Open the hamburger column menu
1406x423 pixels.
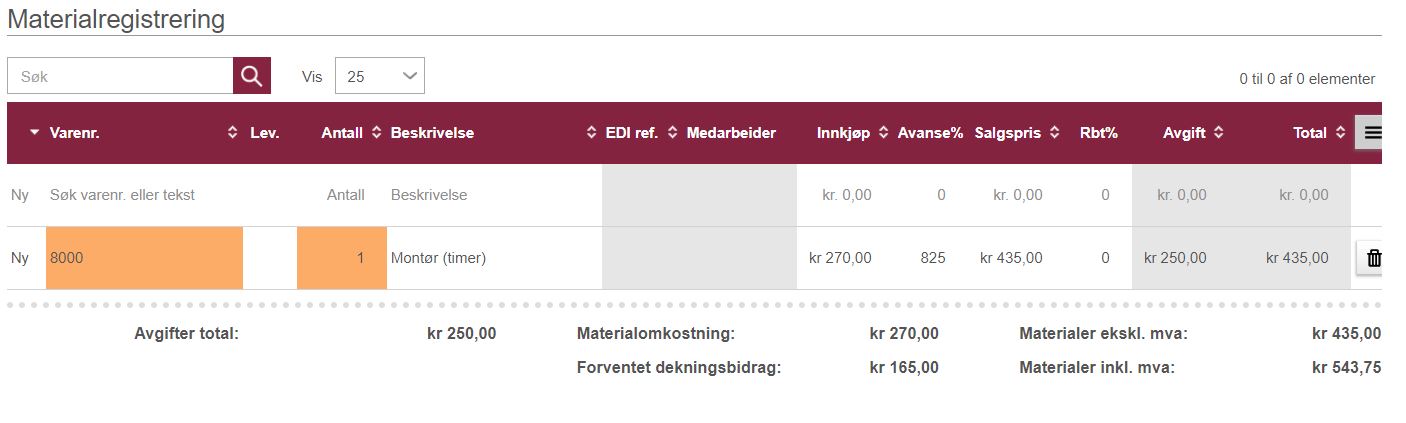tap(1372, 132)
